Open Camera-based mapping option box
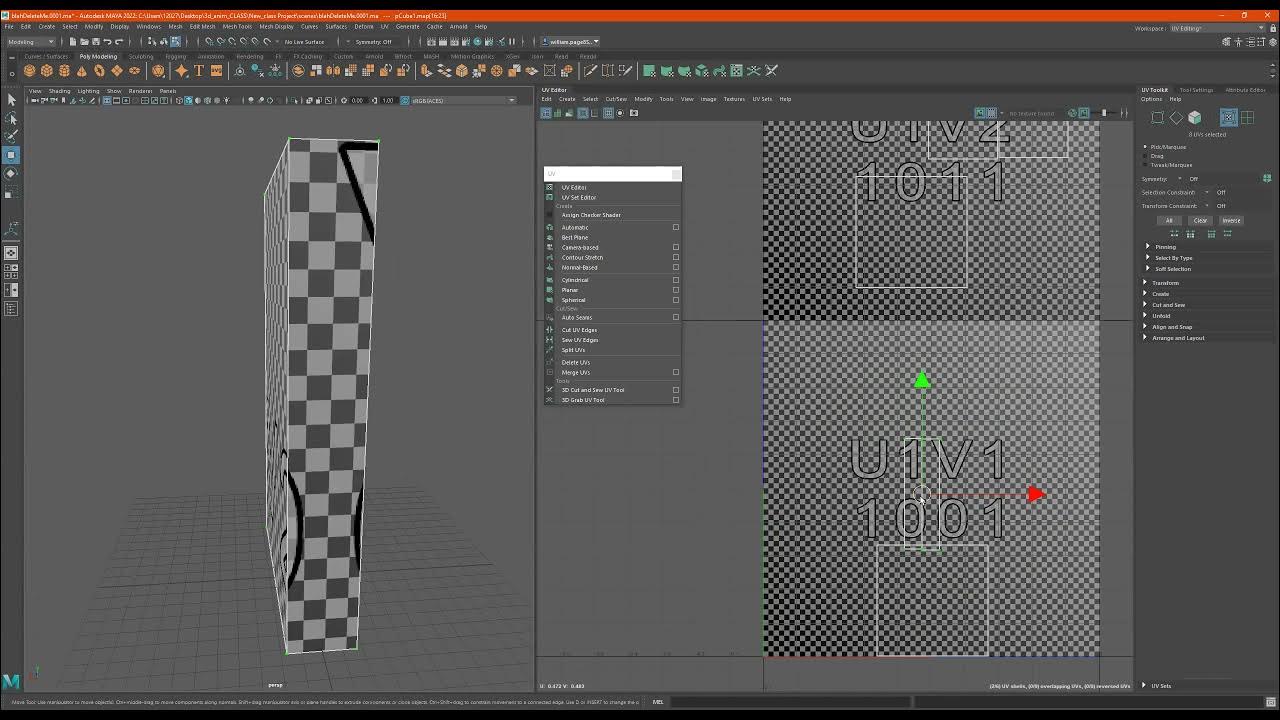 pyautogui.click(x=676, y=247)
